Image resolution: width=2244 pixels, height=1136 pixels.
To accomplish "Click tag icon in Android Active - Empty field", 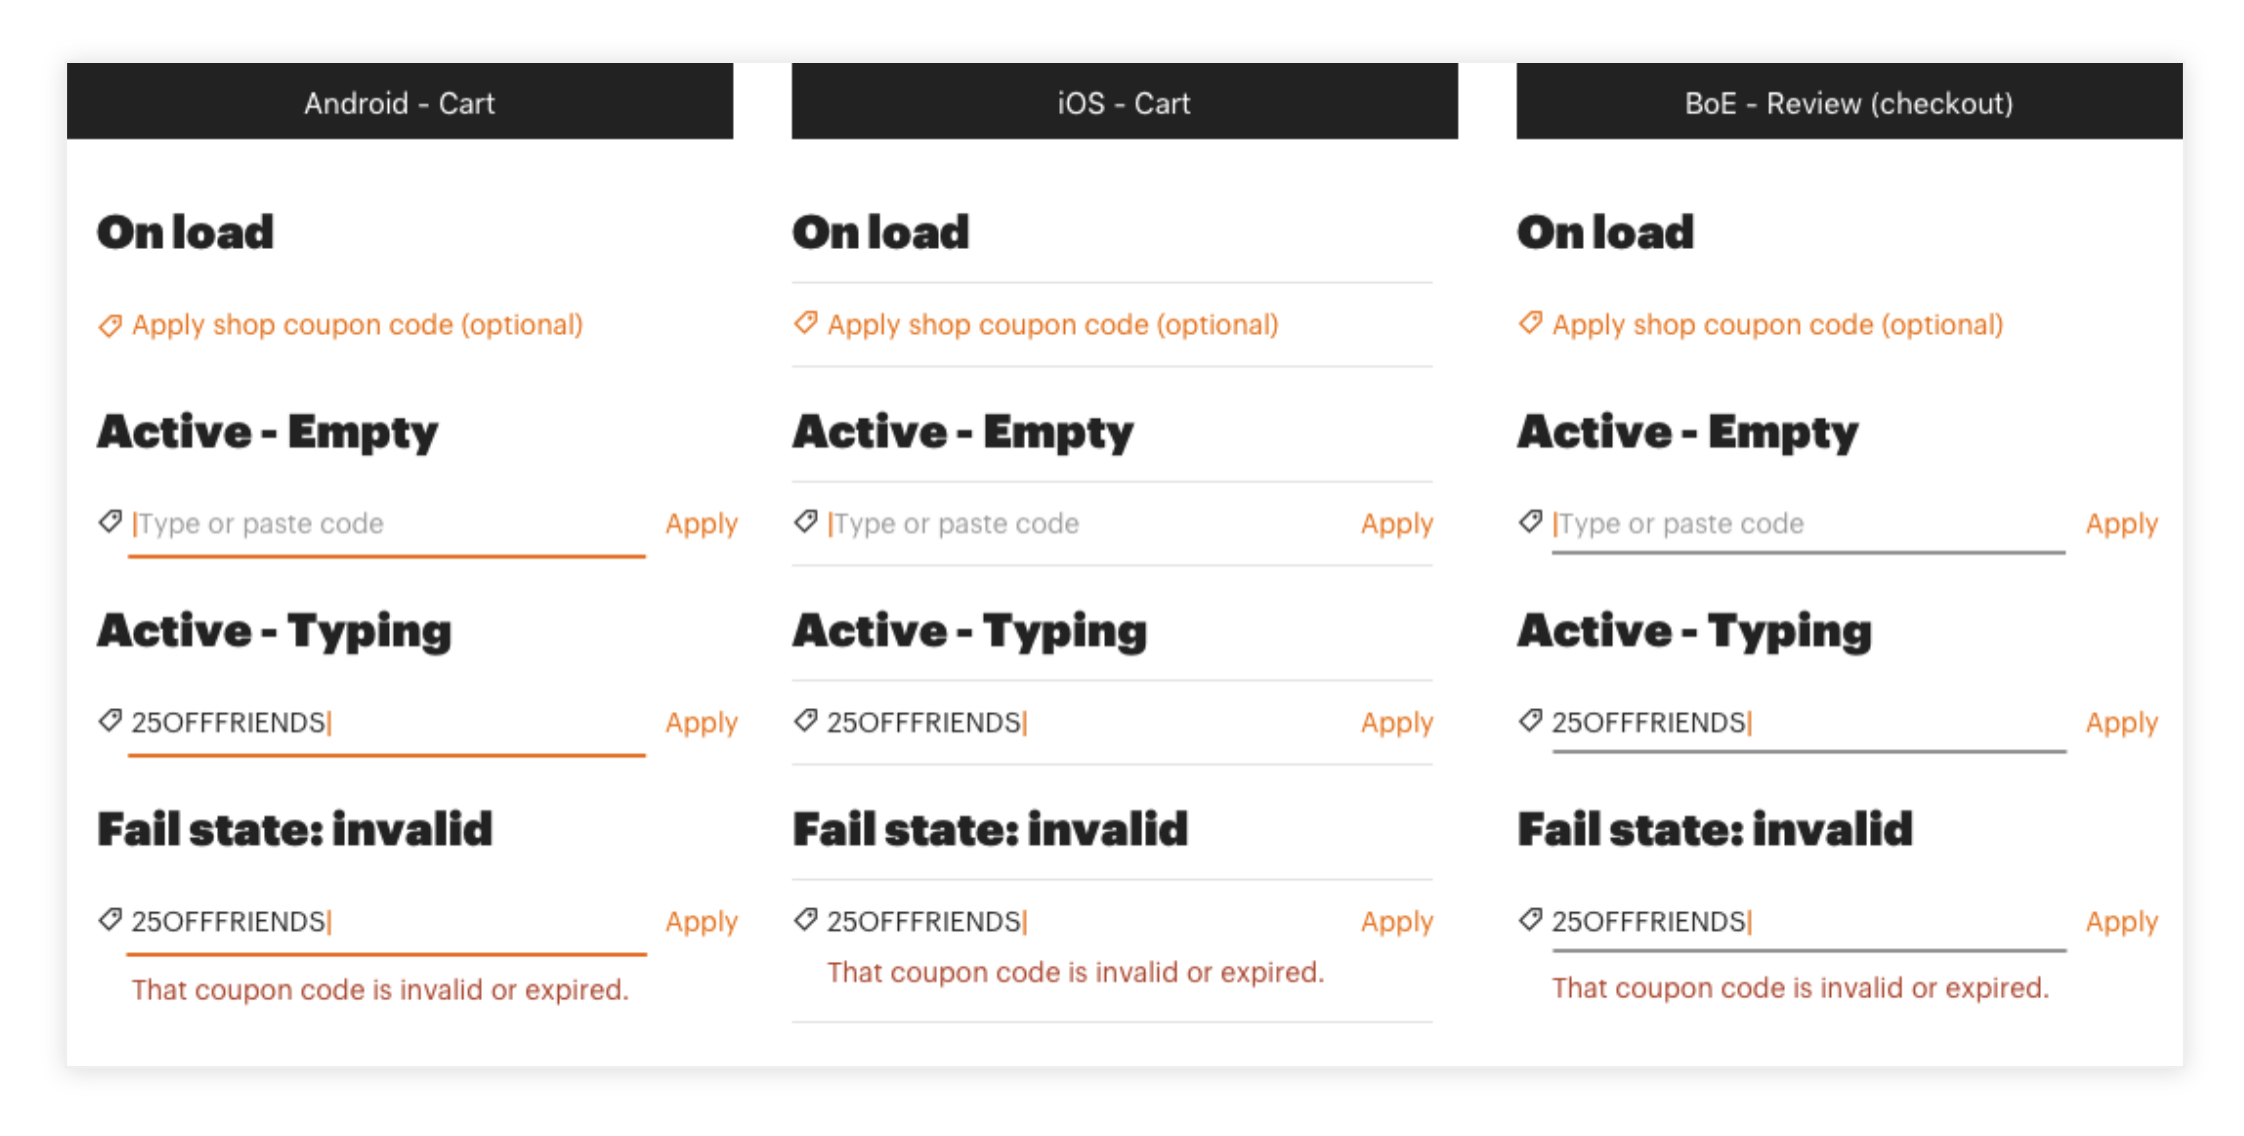I will [x=110, y=522].
